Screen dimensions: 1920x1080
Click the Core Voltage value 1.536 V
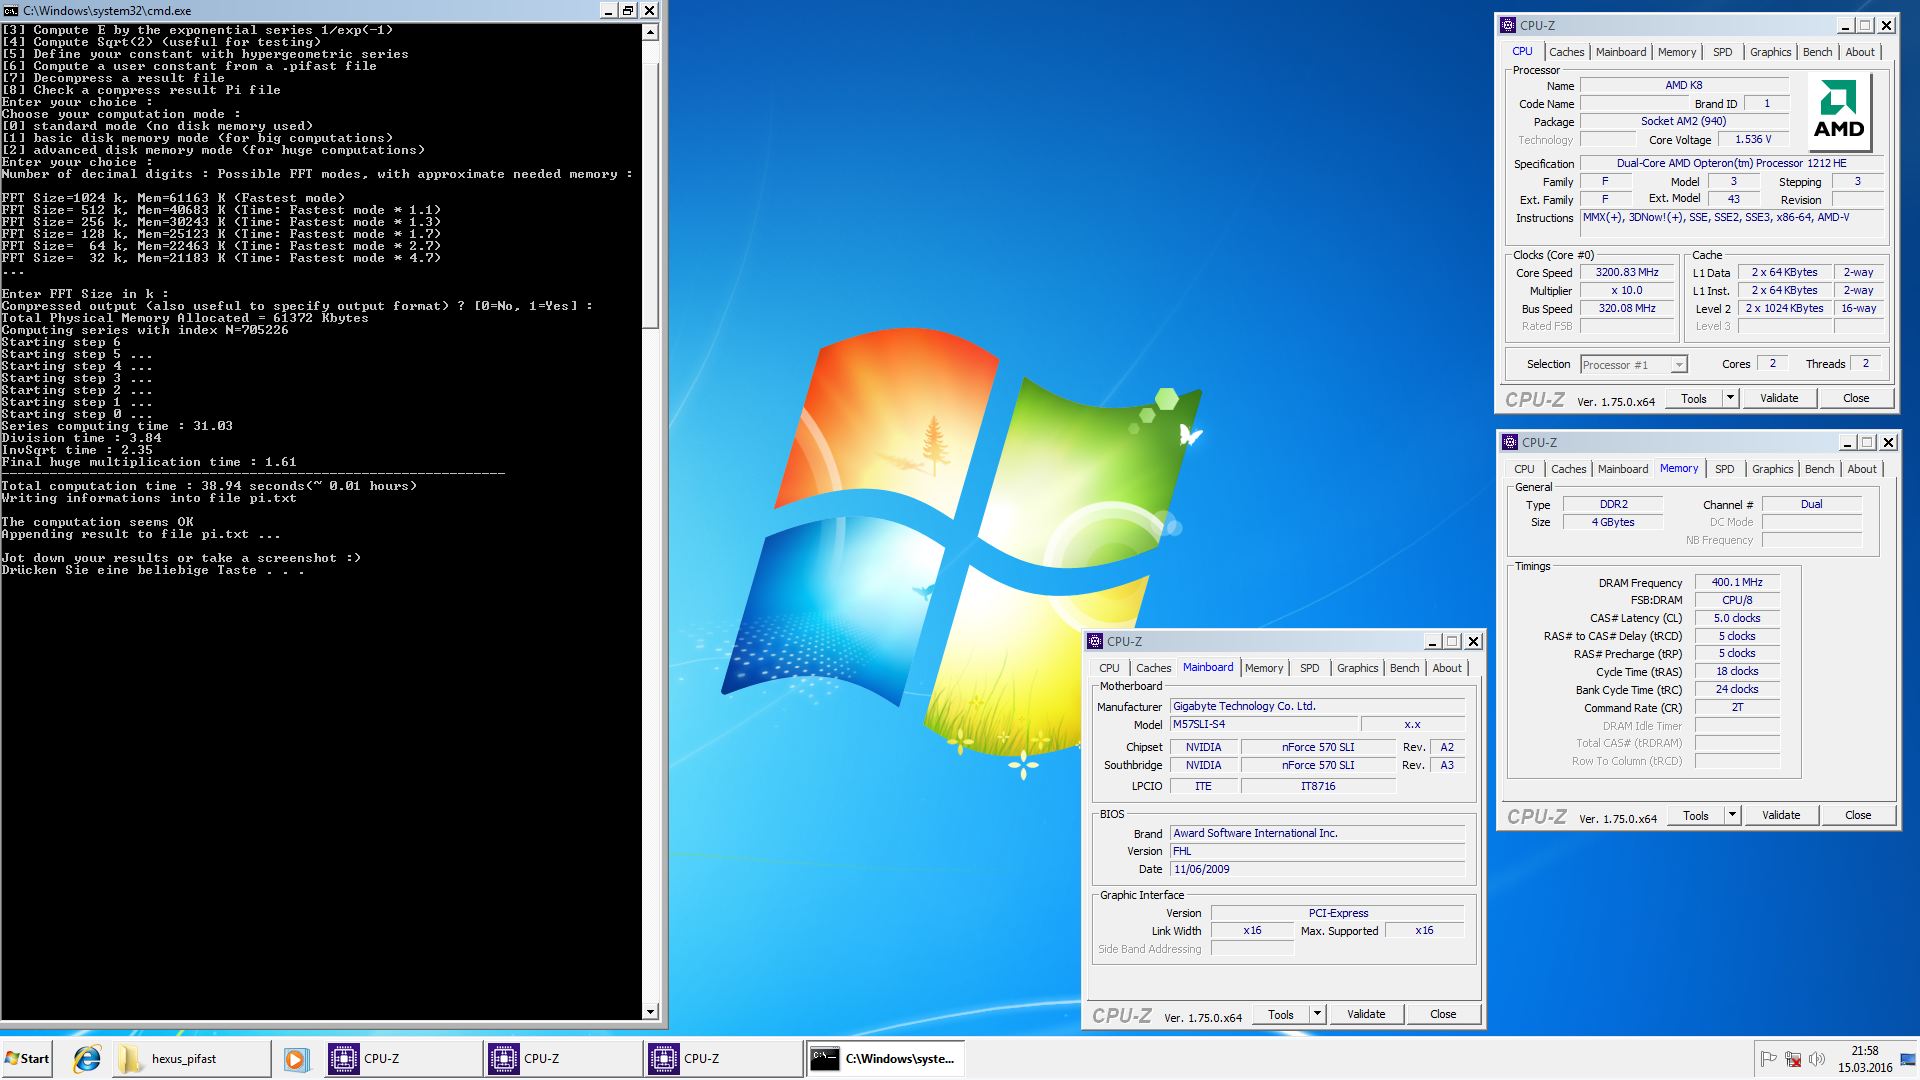1753,140
